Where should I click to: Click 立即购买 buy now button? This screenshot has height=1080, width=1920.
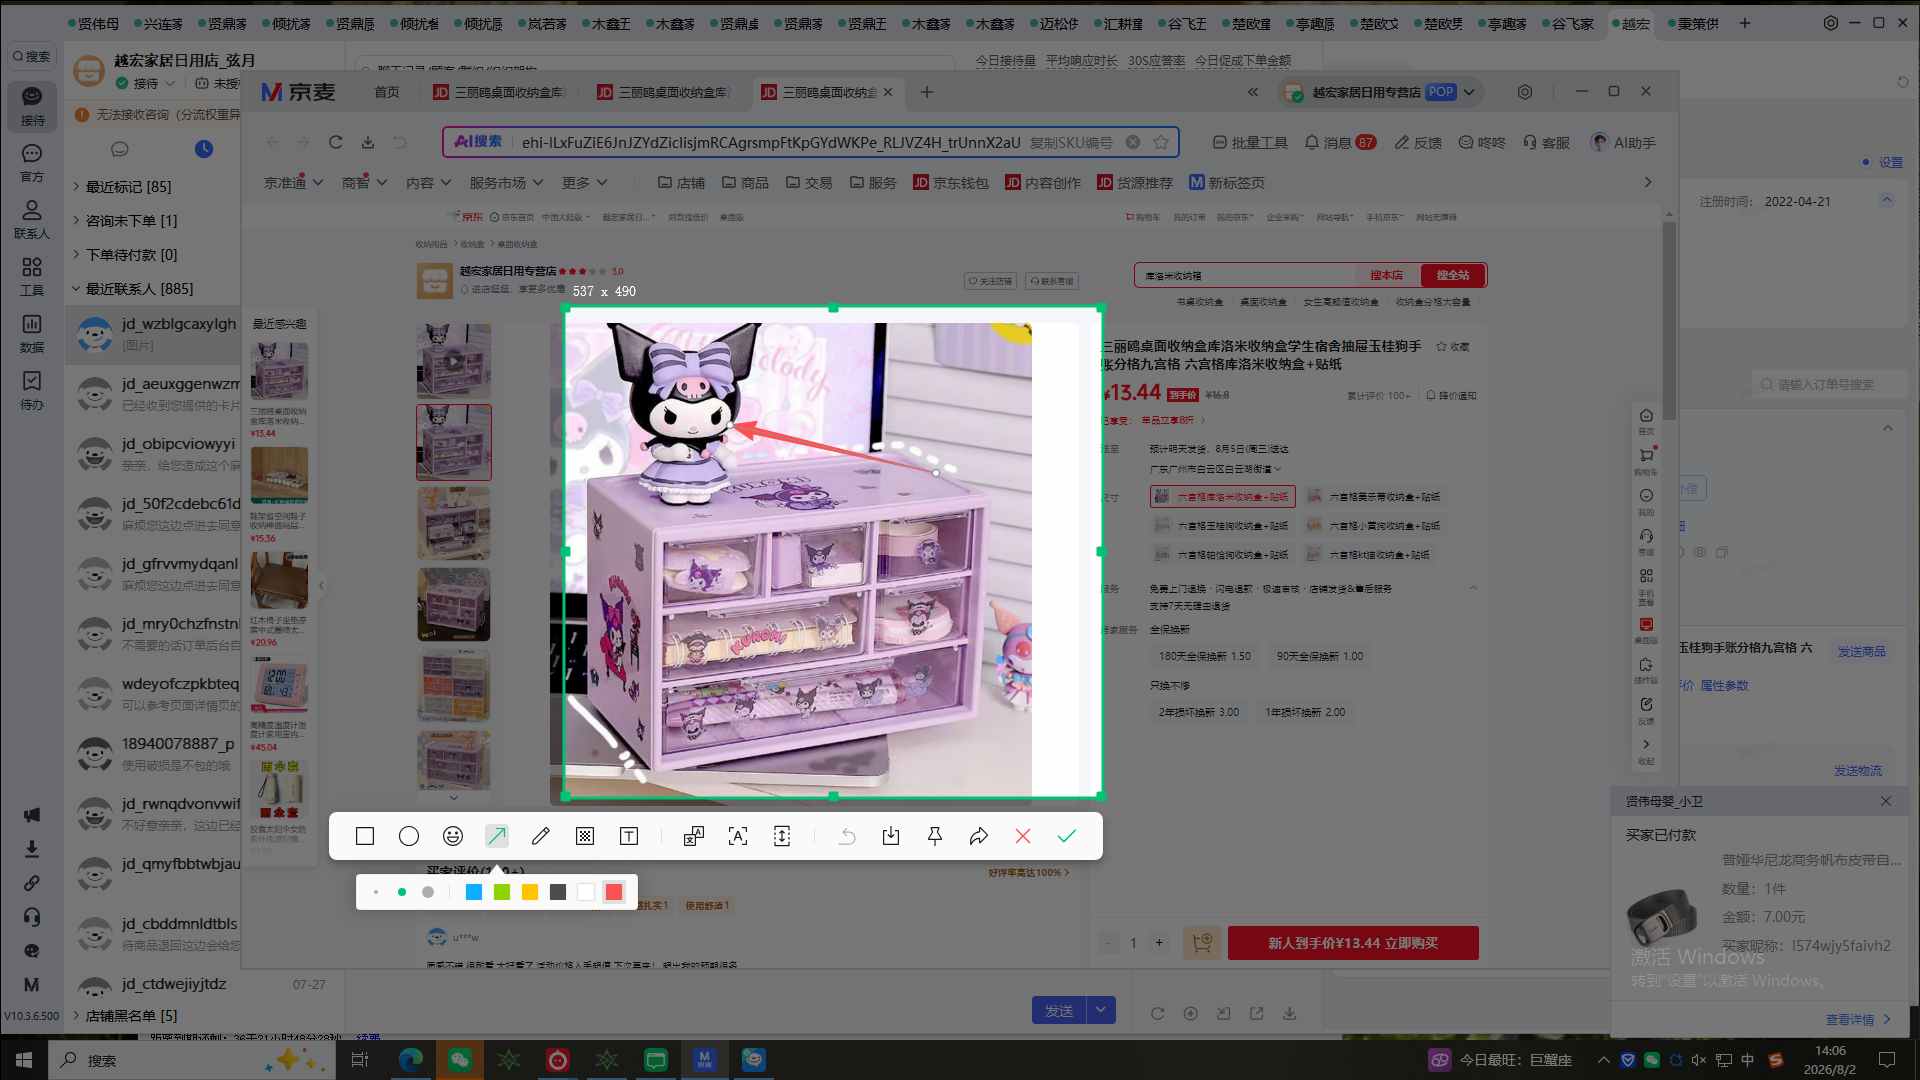tap(1353, 943)
